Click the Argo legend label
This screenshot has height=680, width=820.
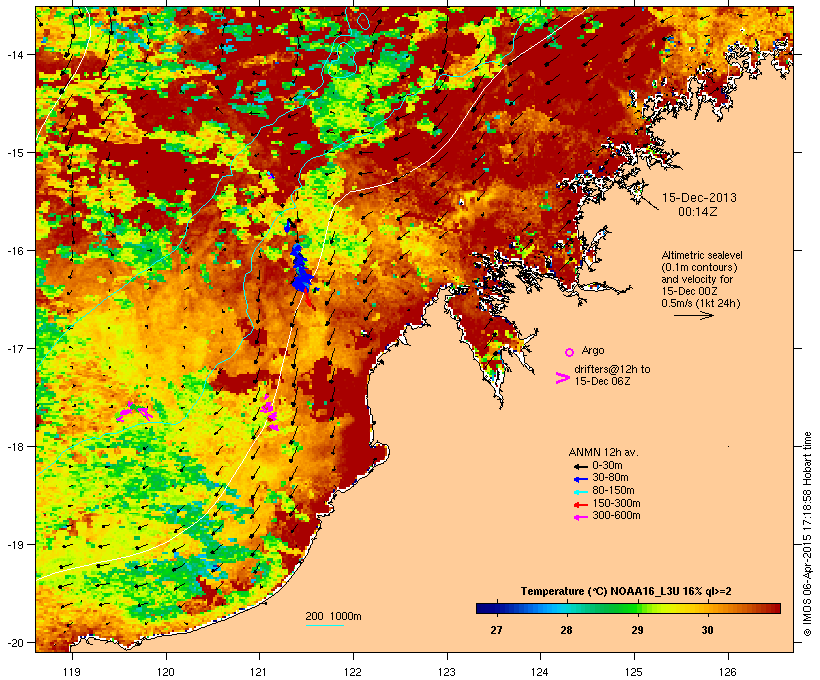[593, 350]
